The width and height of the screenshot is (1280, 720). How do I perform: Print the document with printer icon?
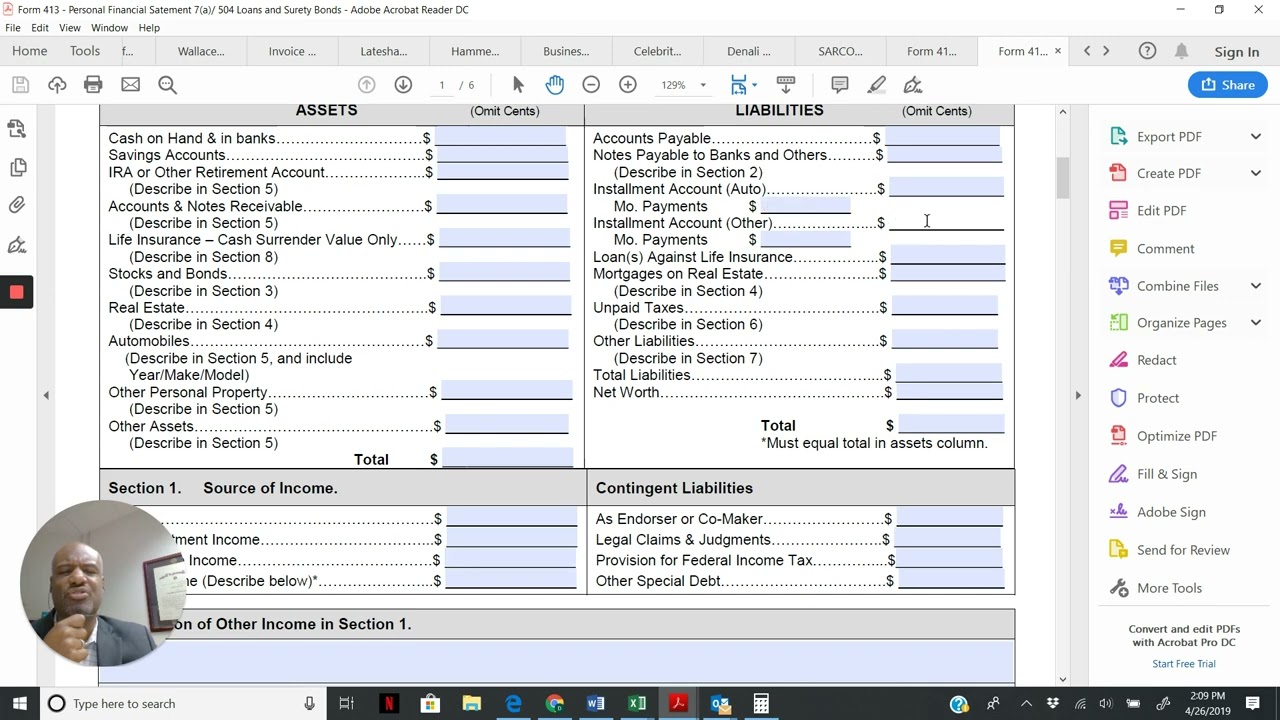point(93,85)
